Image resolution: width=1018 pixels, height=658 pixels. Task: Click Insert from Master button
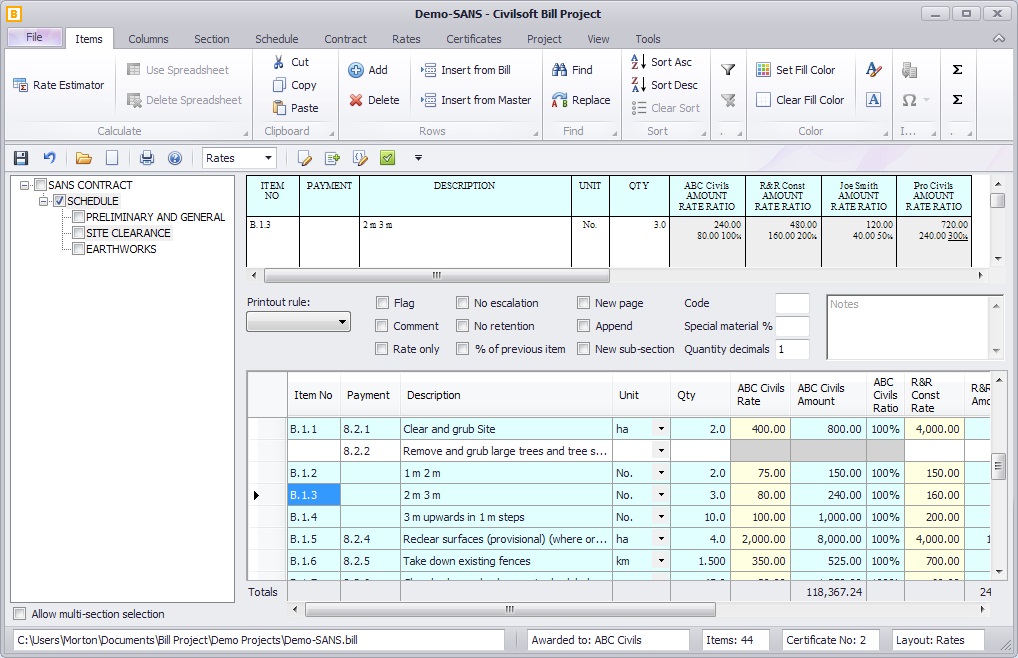pos(476,100)
